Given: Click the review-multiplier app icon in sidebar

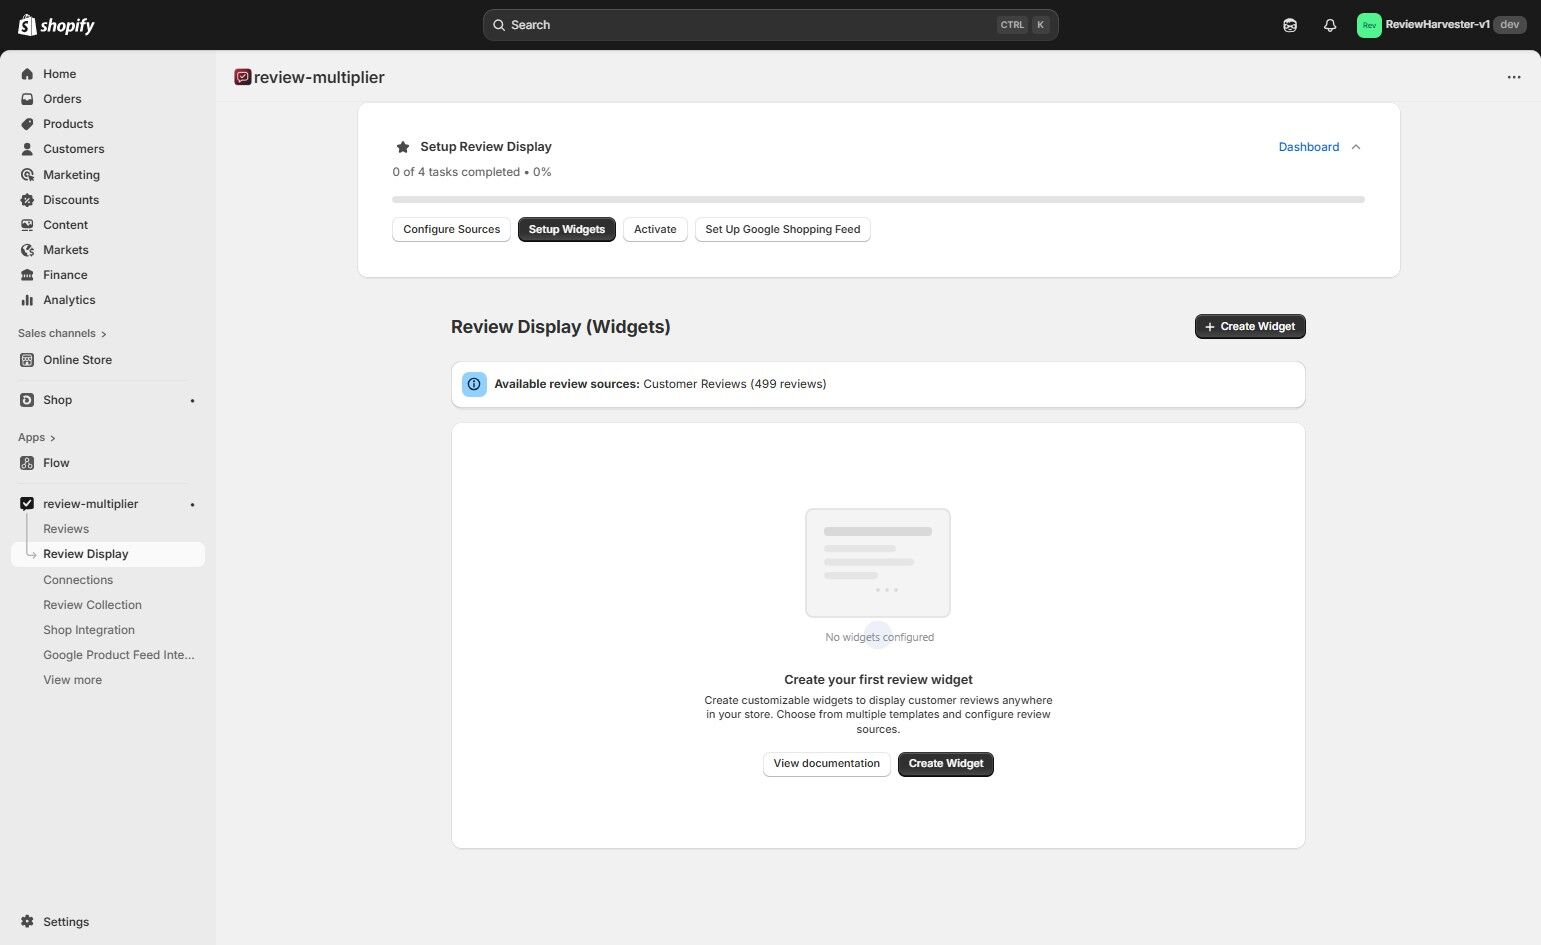Looking at the screenshot, I should [27, 503].
